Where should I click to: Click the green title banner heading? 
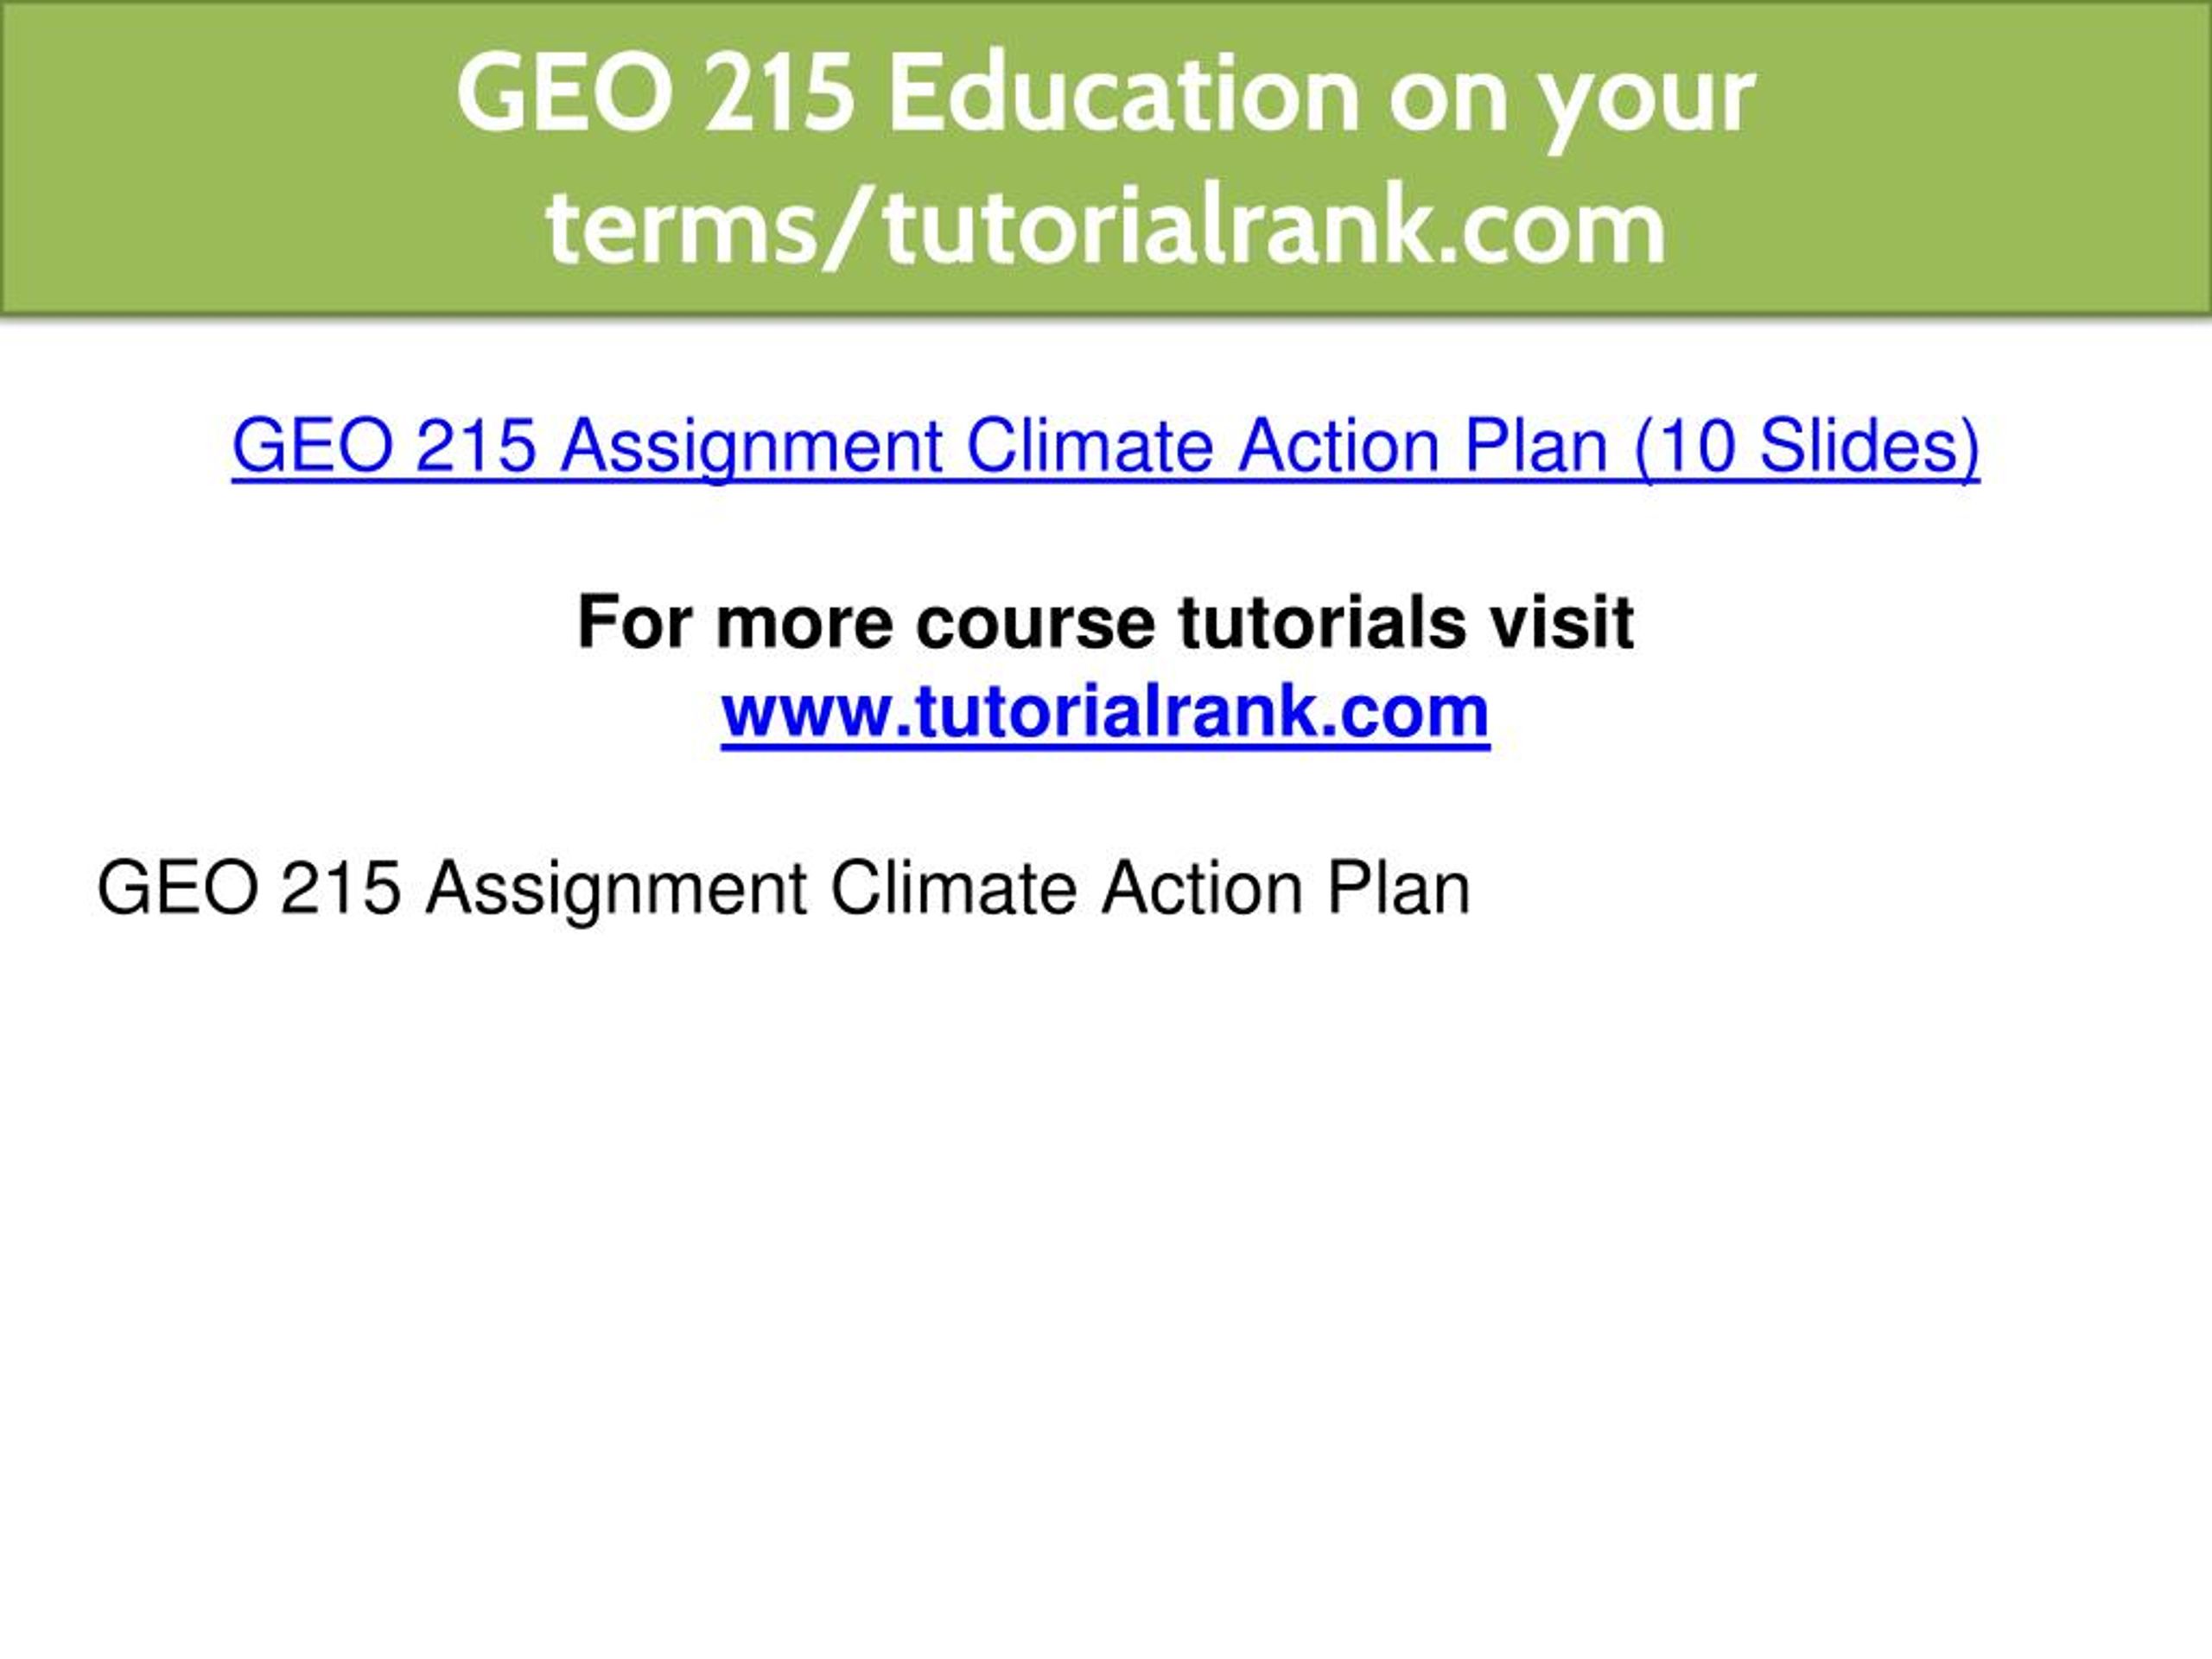click(1105, 160)
